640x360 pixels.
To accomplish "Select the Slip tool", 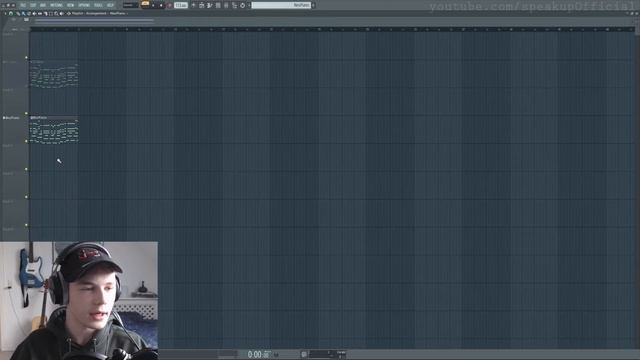I will tap(40, 13).
